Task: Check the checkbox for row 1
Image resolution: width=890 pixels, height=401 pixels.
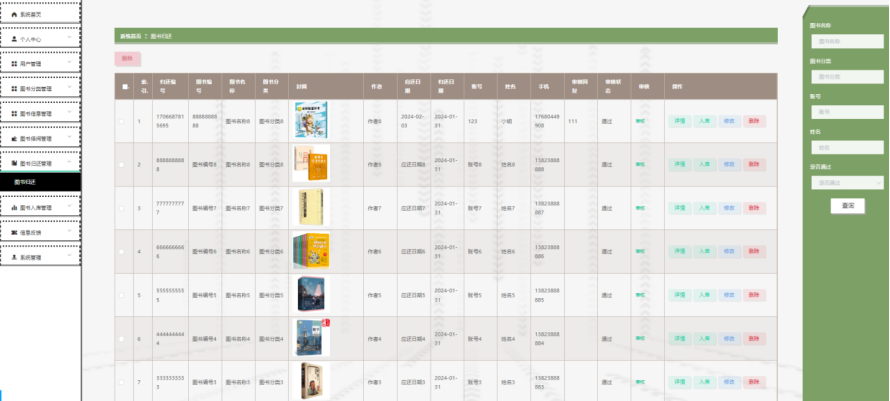Action: tap(121, 121)
